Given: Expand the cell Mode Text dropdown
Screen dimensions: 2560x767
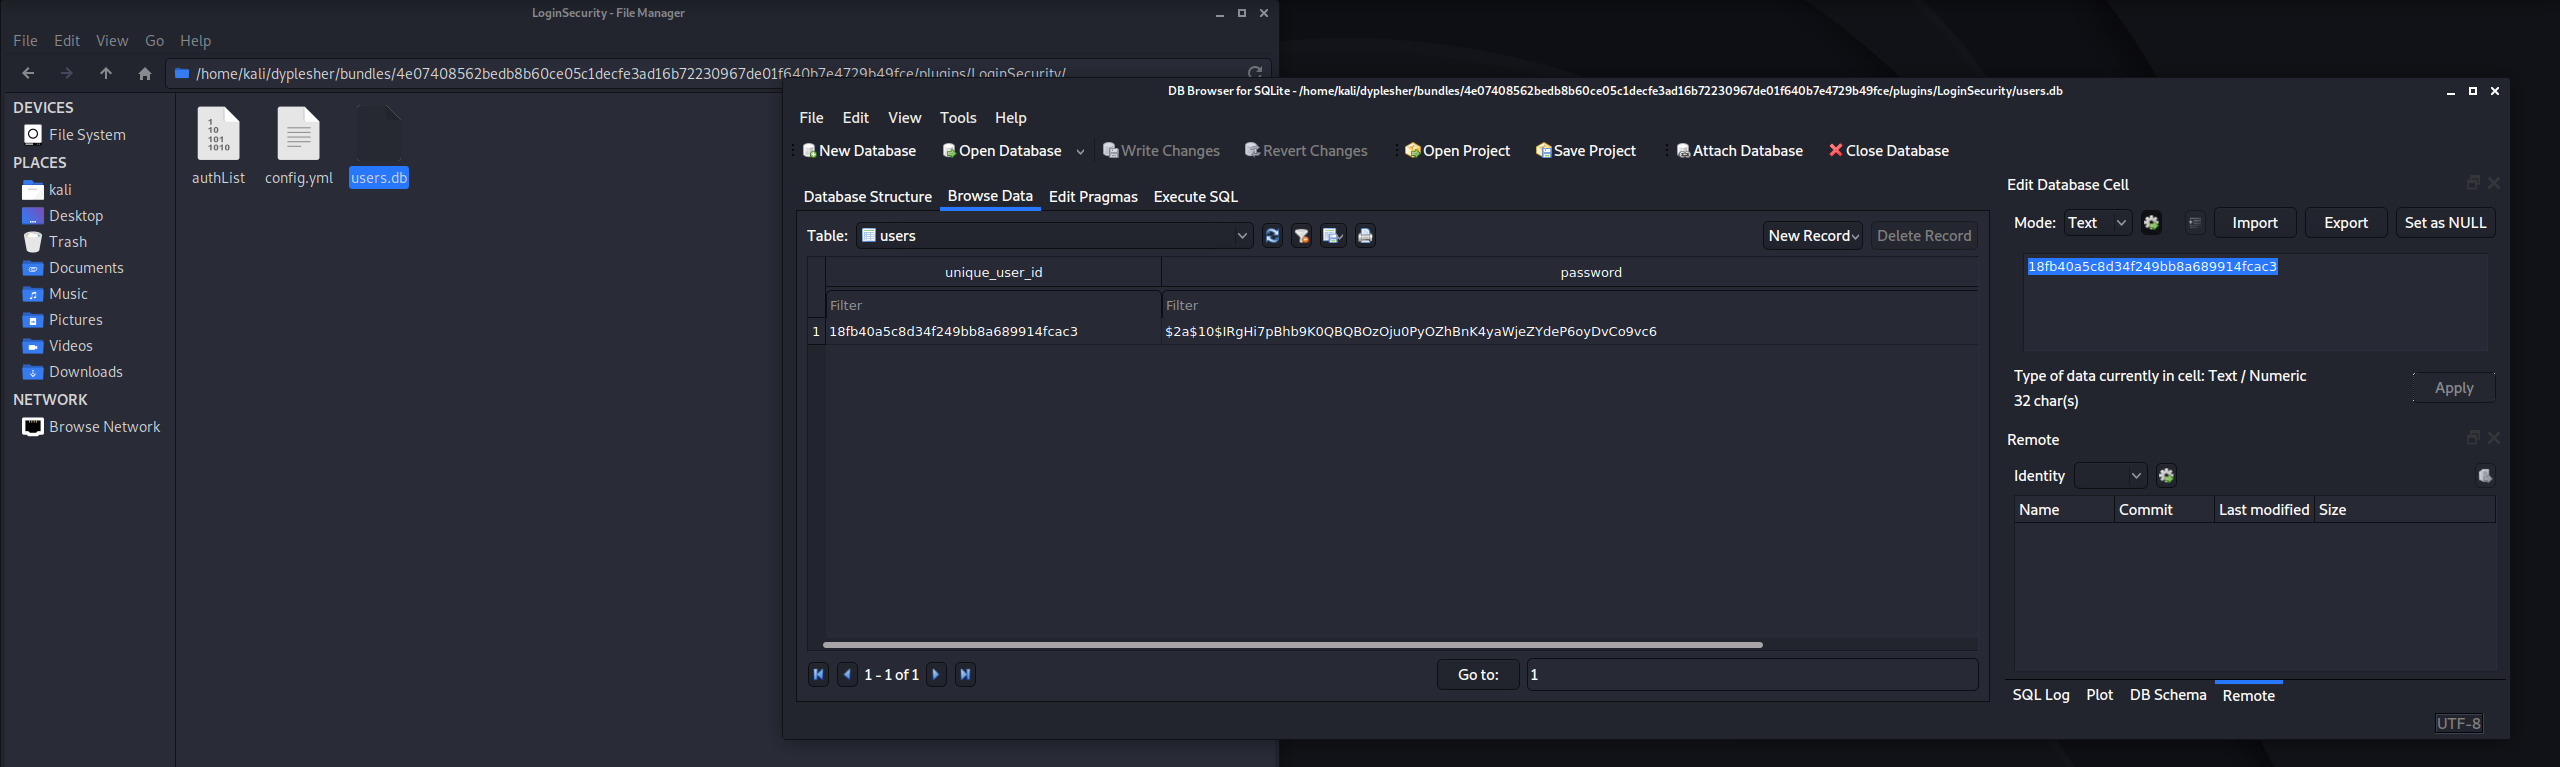Looking at the screenshot, I should (2097, 223).
